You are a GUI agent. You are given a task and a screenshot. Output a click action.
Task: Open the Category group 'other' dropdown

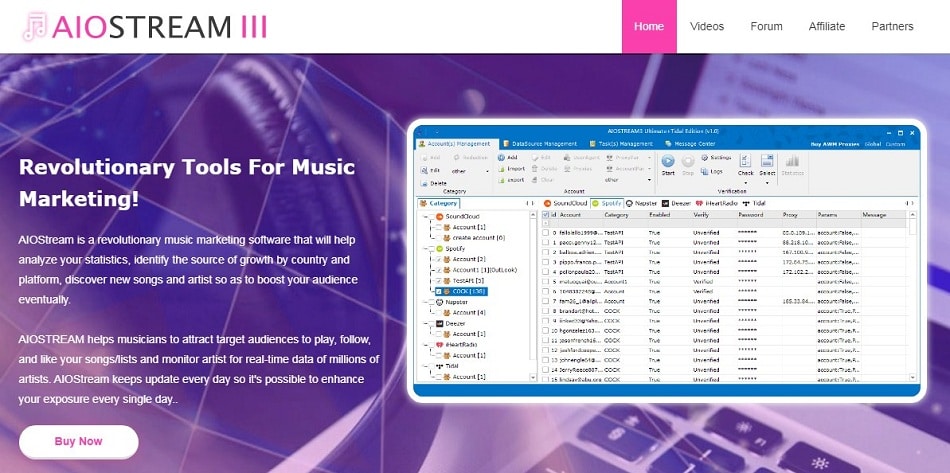point(470,171)
